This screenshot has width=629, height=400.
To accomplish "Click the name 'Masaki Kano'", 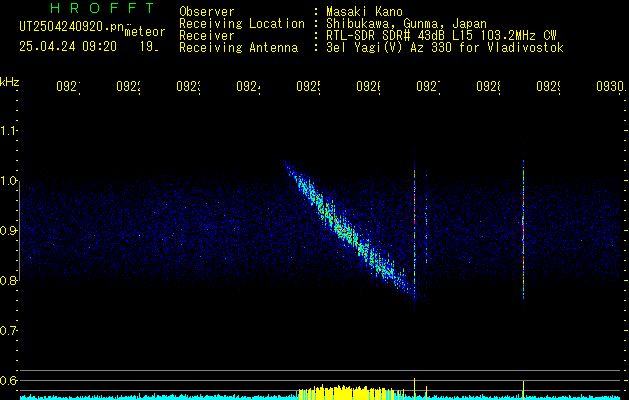I will tap(364, 12).
